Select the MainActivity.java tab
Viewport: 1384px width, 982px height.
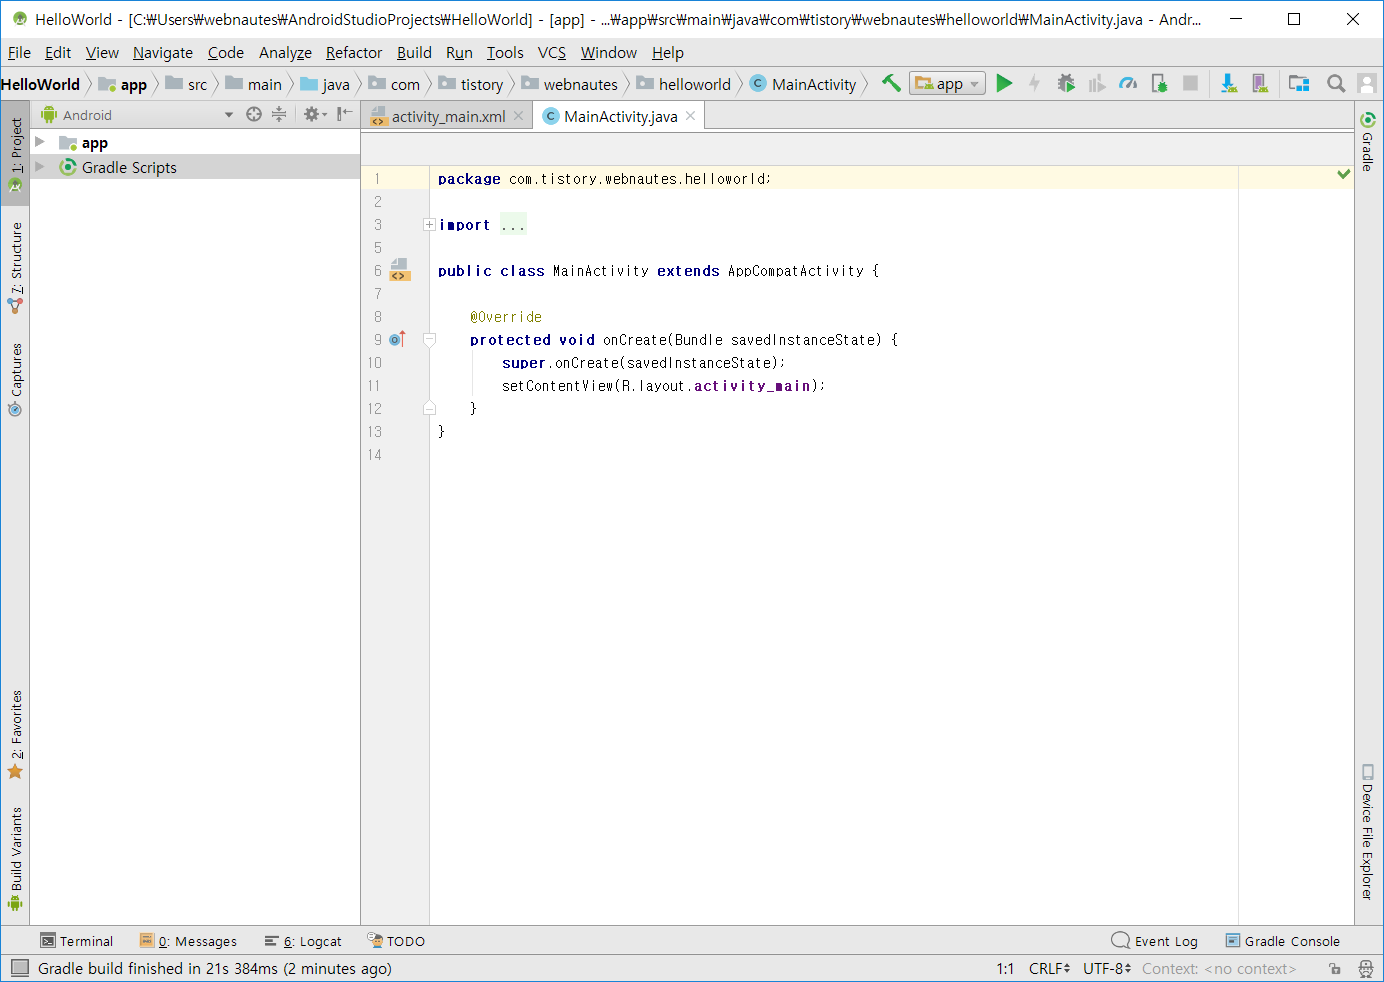[x=619, y=116]
